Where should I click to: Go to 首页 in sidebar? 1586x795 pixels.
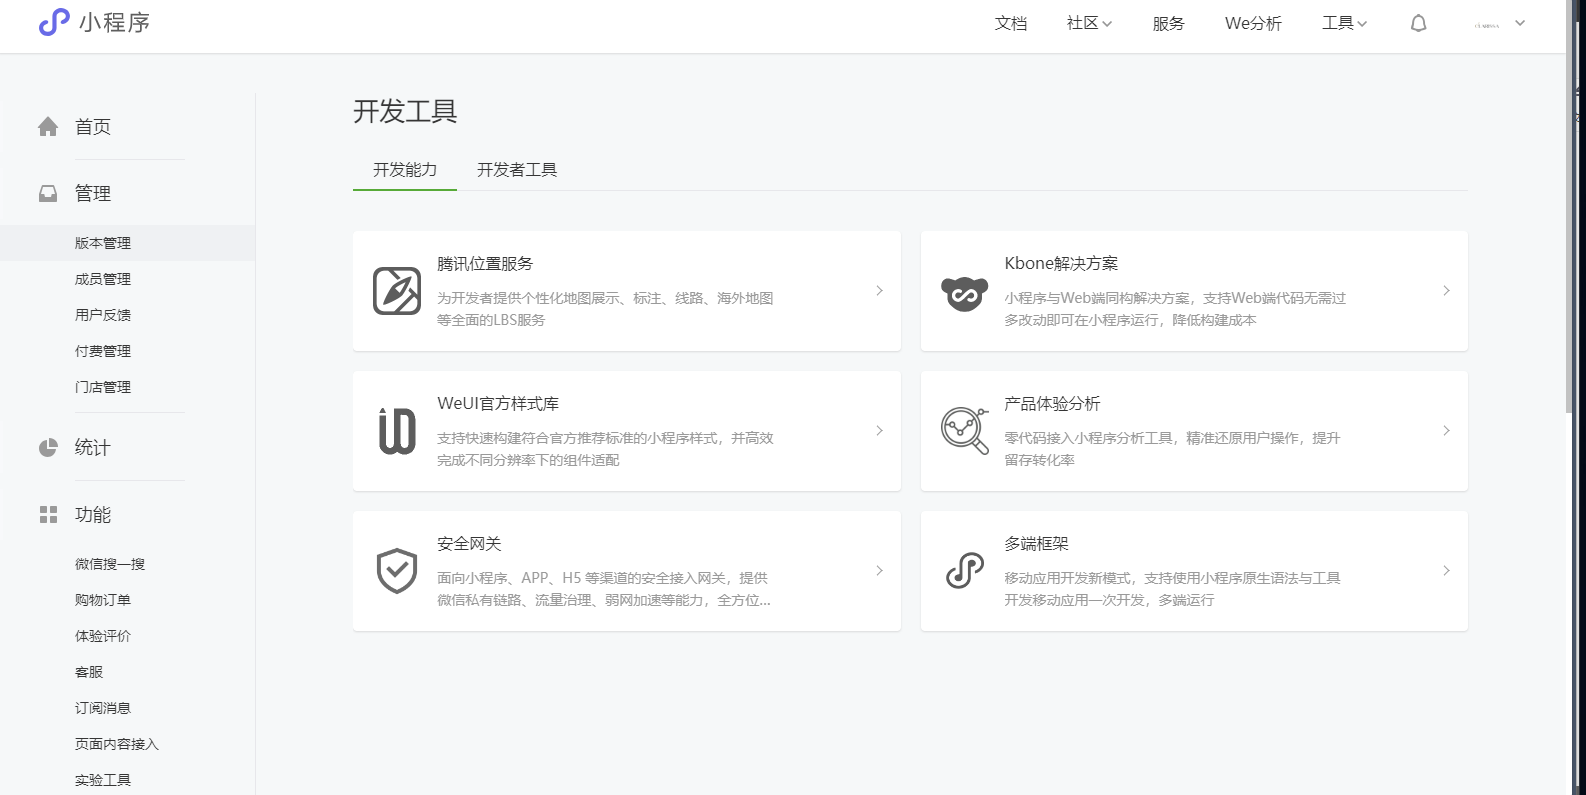(x=93, y=127)
